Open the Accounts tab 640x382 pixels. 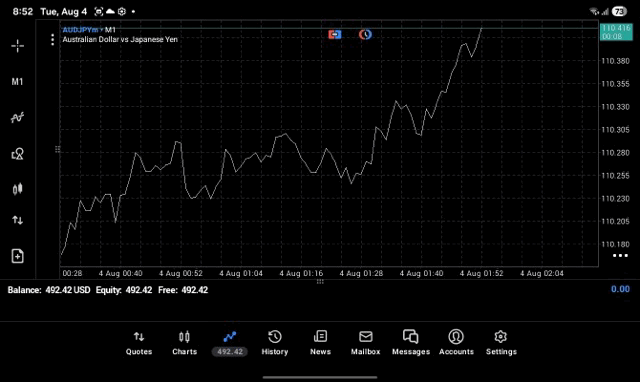pos(456,343)
